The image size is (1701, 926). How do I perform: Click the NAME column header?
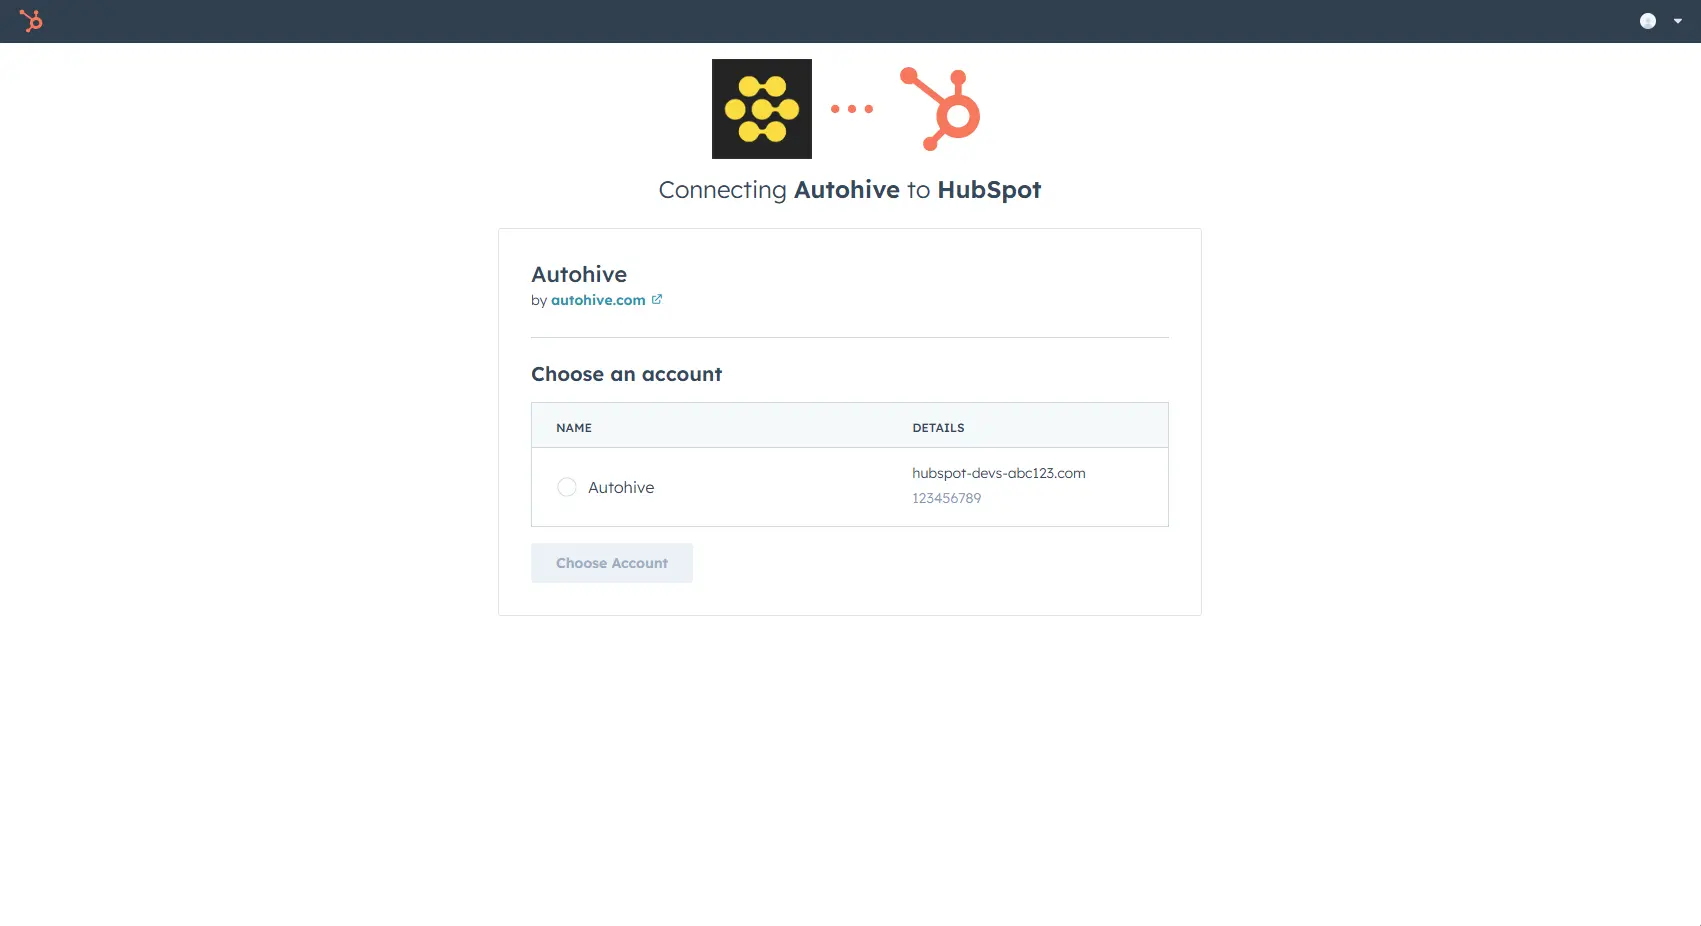pos(574,428)
